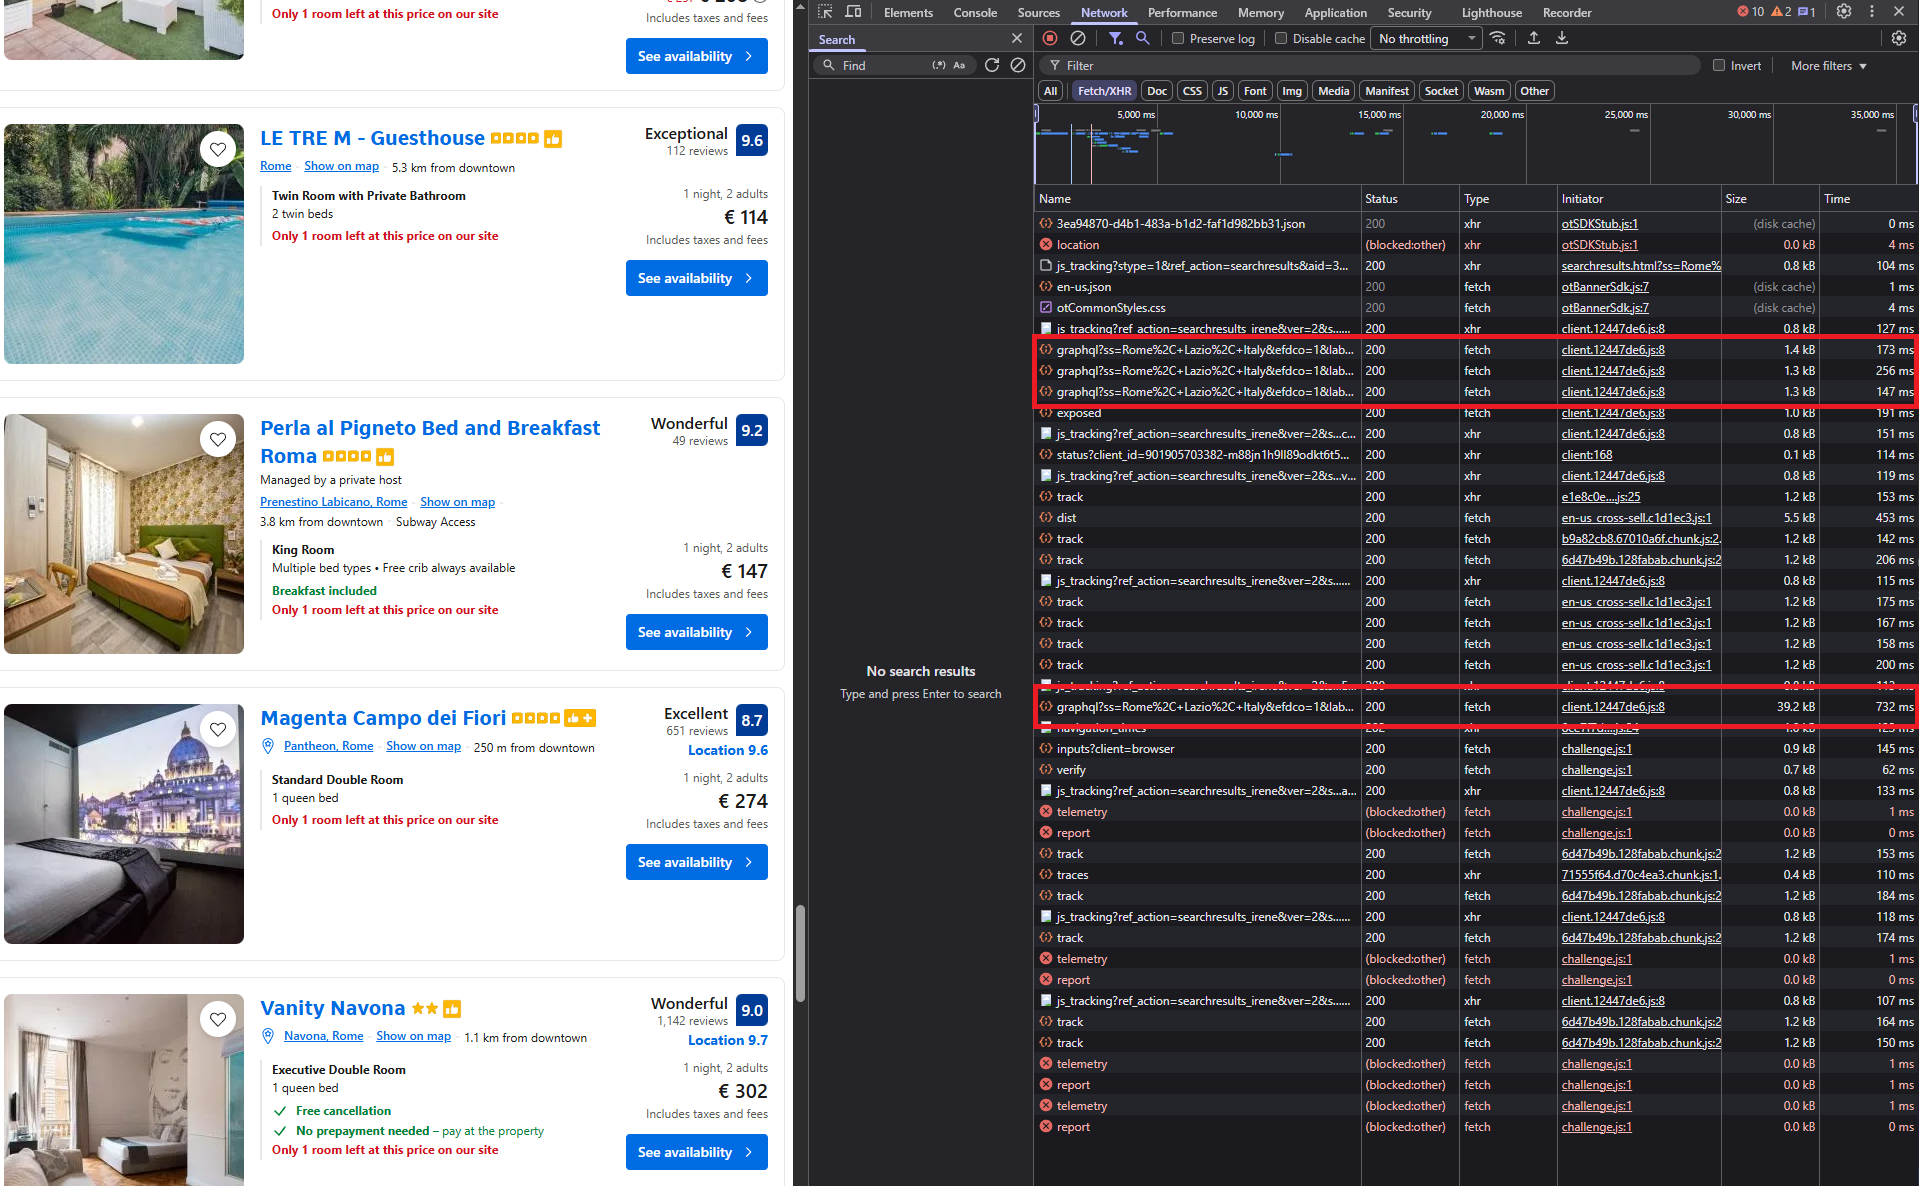This screenshot has height=1186, width=1919.
Task: Save LE TRE M Guesthouse with heart icon
Action: pos(218,149)
